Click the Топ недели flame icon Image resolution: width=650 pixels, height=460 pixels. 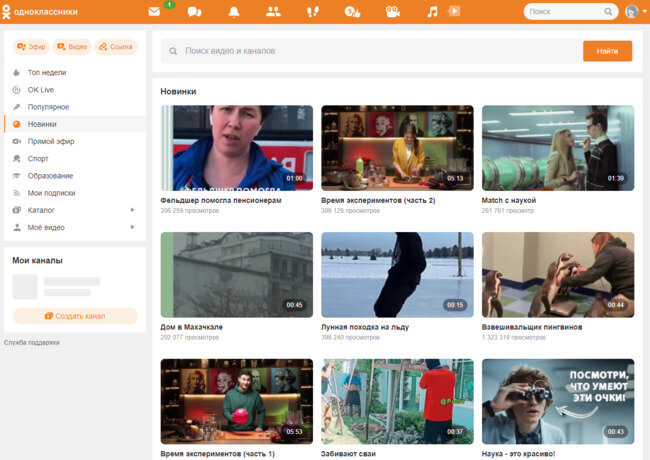(x=17, y=73)
